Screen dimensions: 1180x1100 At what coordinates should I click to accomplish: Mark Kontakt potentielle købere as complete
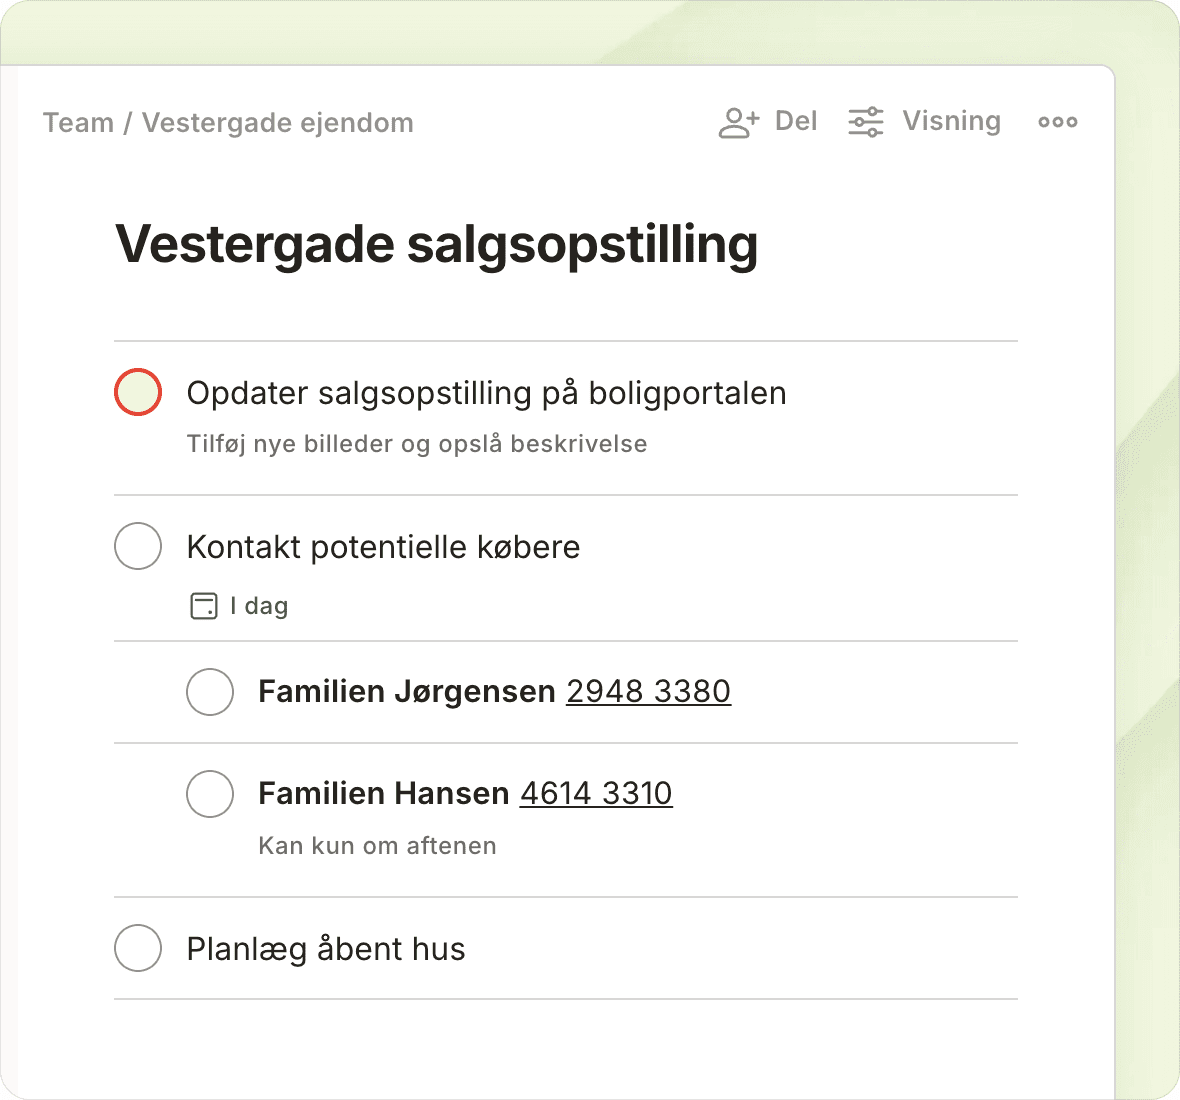[138, 546]
